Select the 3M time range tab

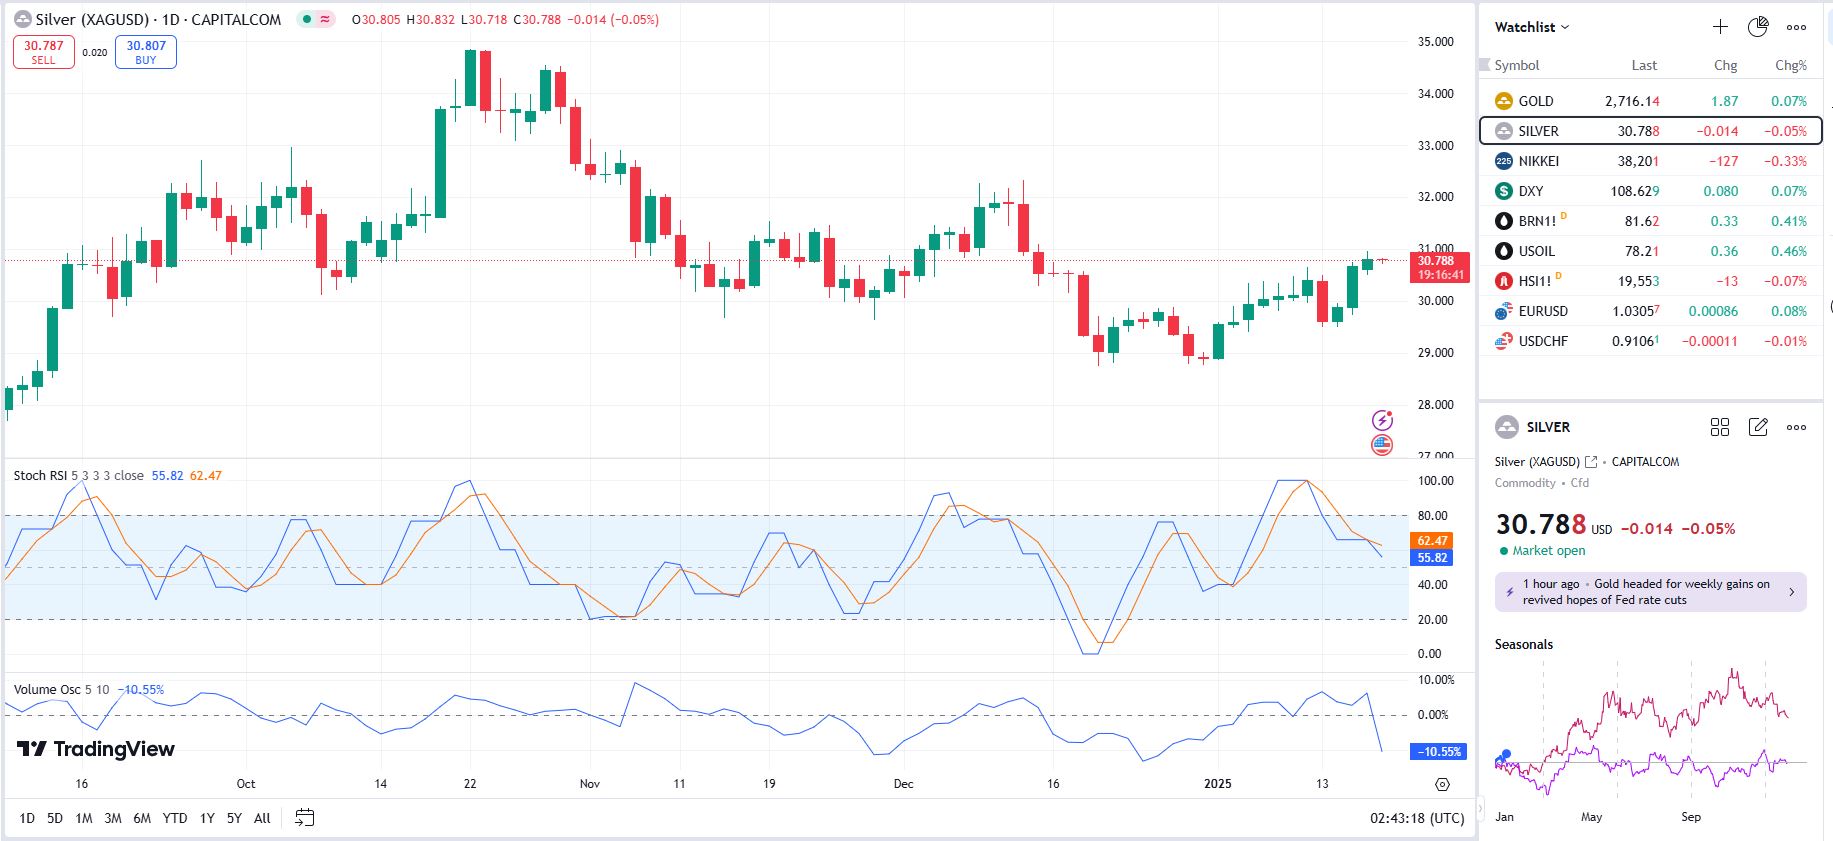[x=113, y=818]
